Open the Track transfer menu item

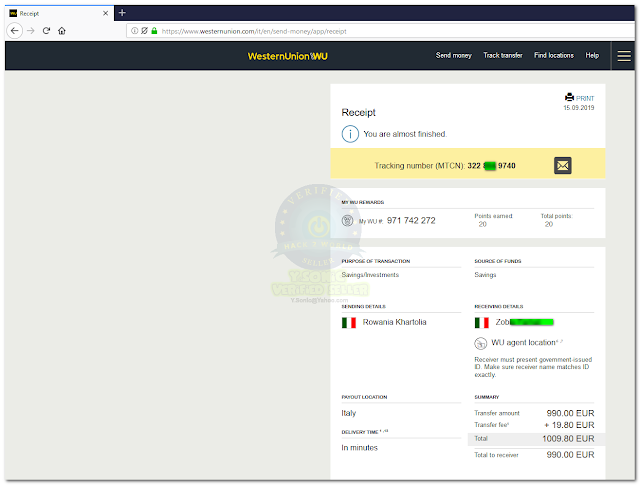pyautogui.click(x=503, y=55)
